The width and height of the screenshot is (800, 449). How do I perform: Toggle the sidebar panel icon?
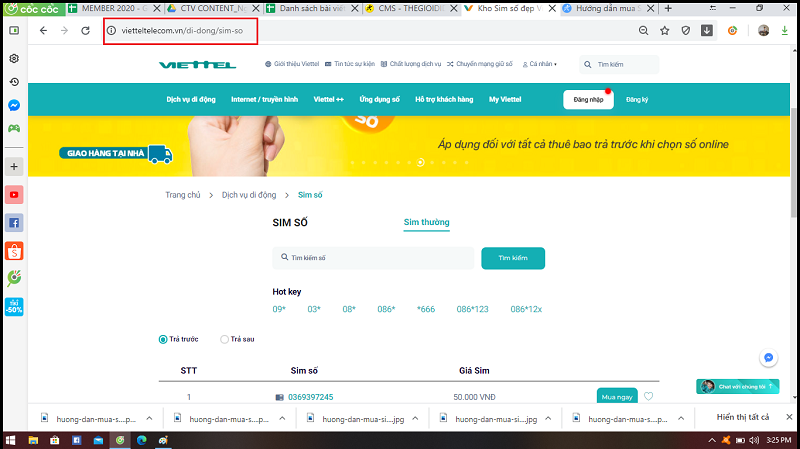pyautogui.click(x=14, y=31)
